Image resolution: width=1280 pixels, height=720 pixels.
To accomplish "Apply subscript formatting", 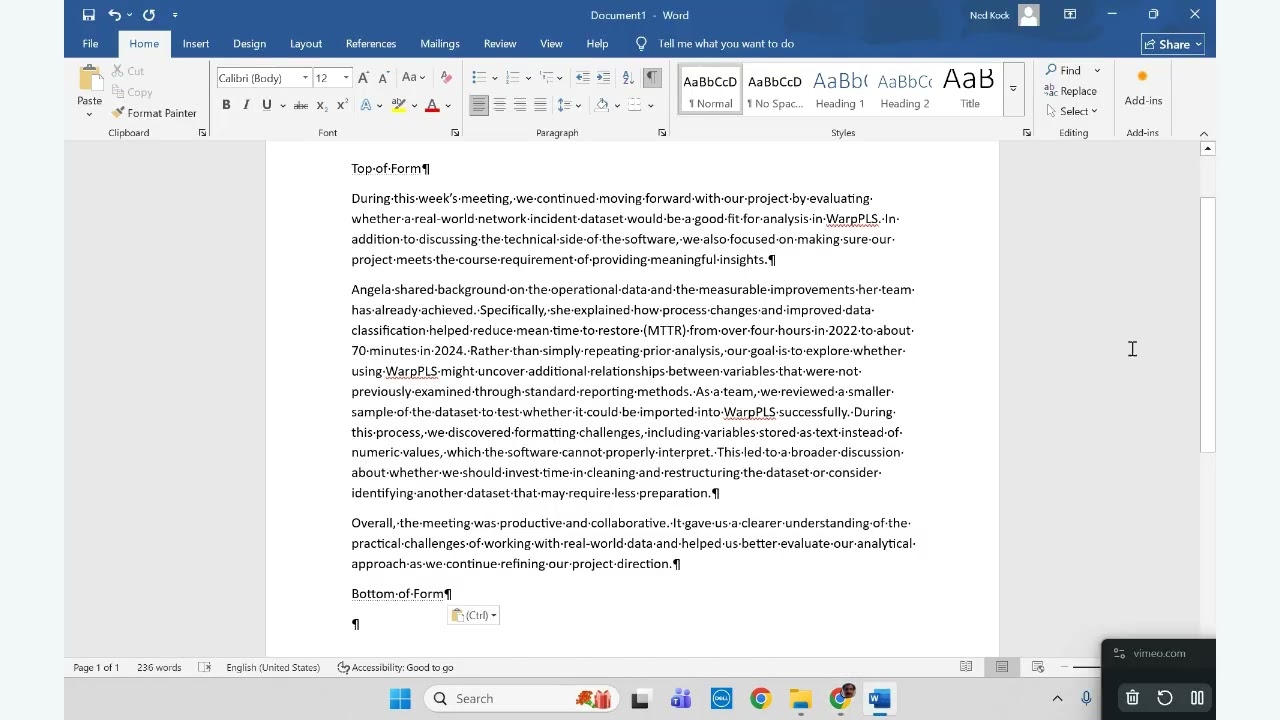I will coord(322,105).
